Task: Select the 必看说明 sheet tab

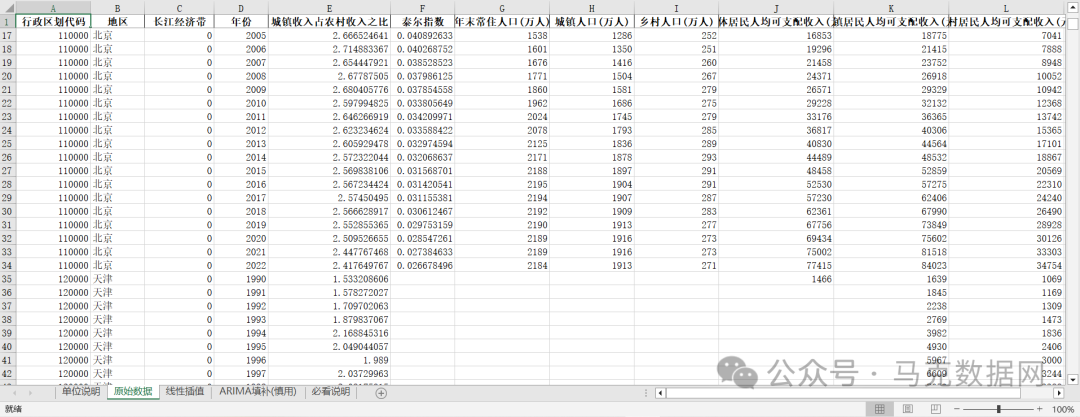Action: coord(332,393)
